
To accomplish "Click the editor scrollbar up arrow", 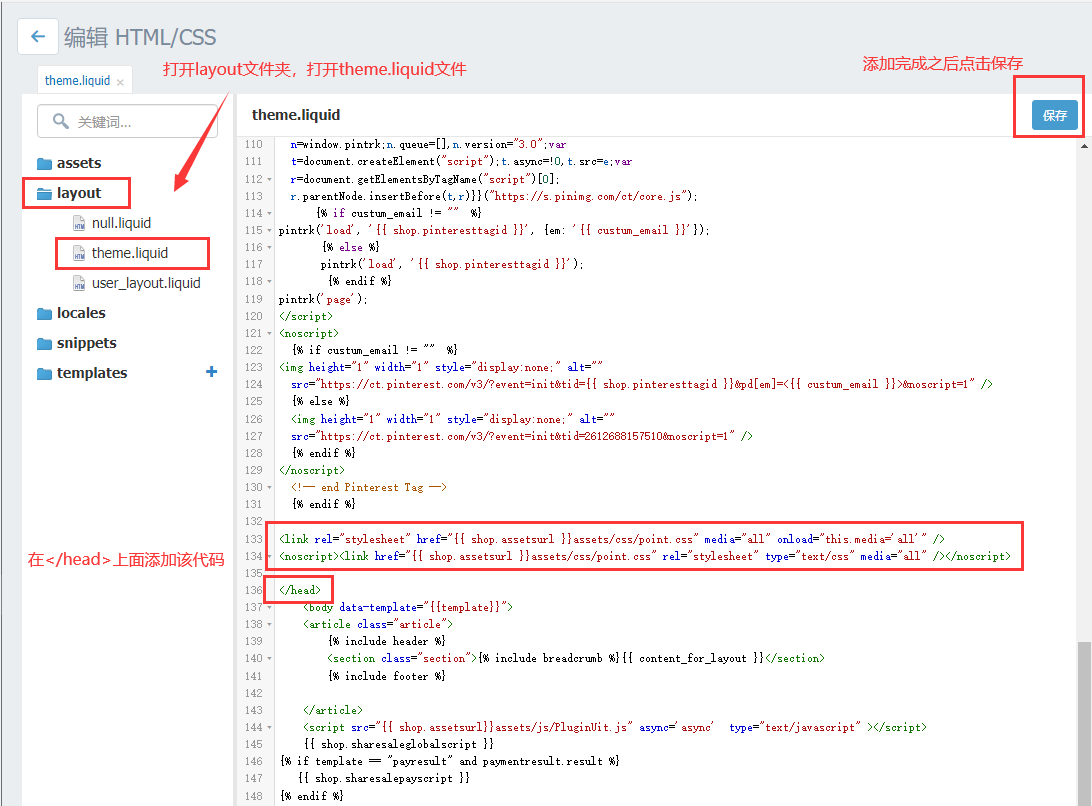I will point(1084,146).
